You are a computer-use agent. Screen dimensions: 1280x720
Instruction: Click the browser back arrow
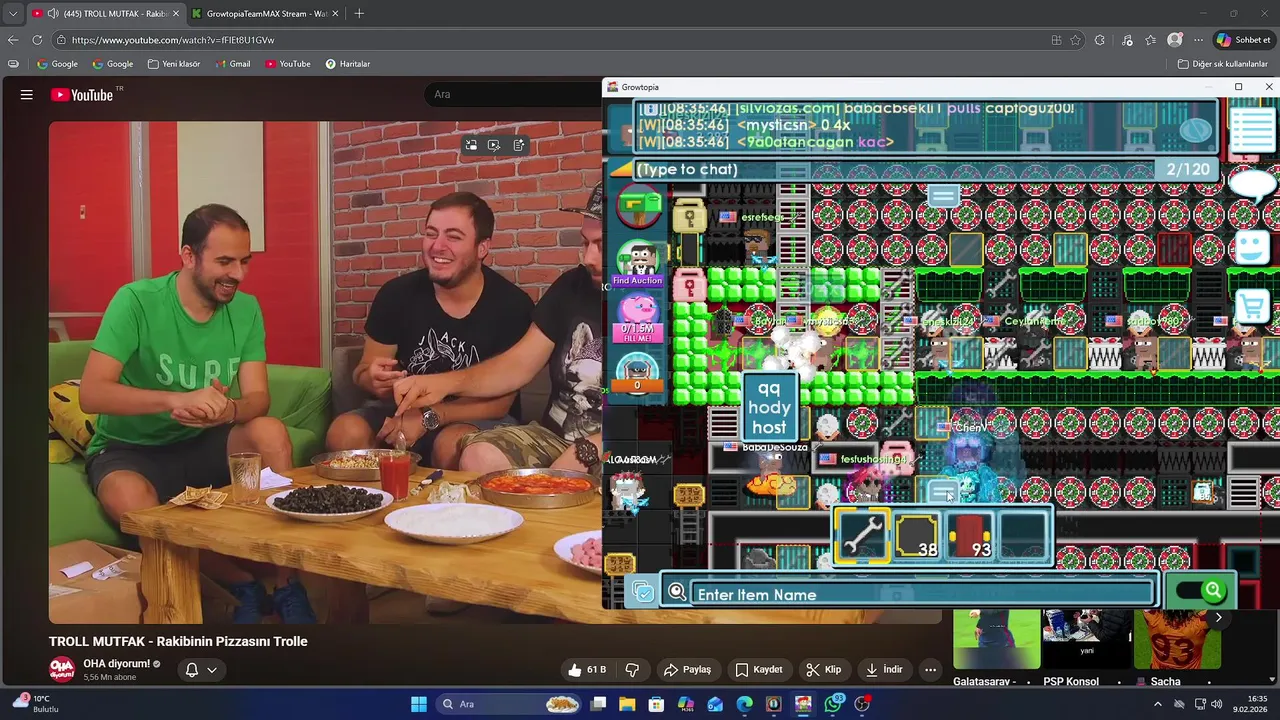[13, 40]
